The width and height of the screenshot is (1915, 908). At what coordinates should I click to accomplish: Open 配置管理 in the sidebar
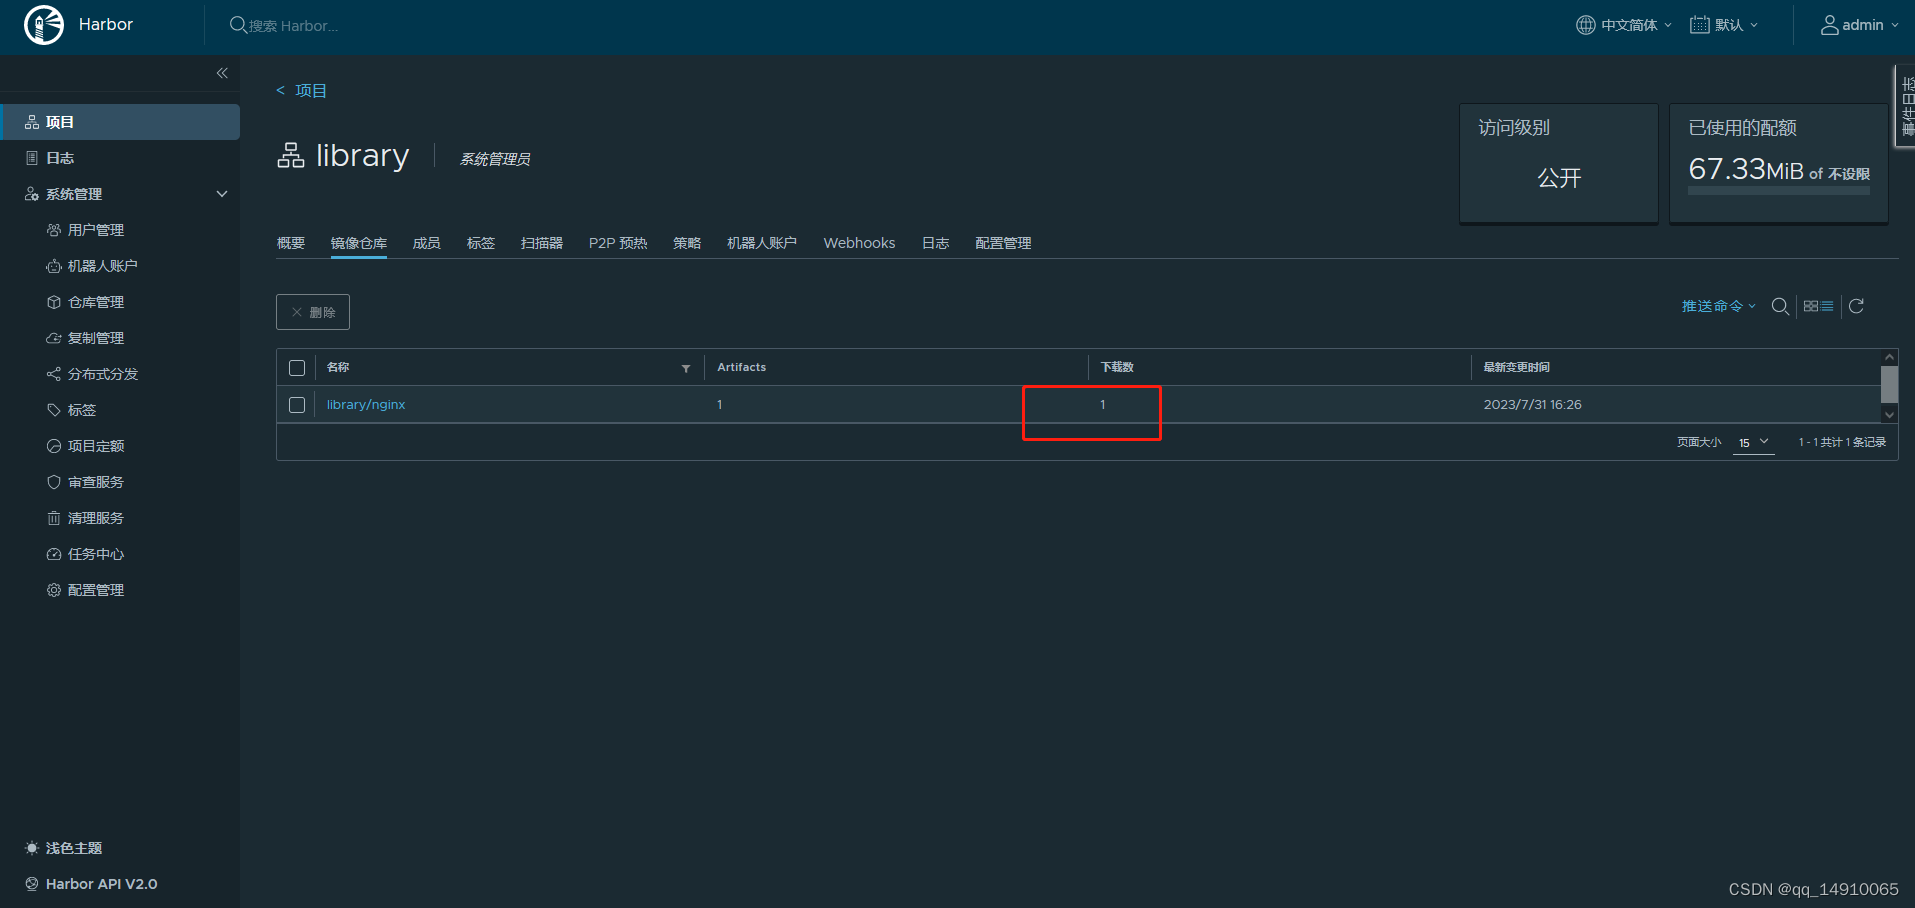click(96, 590)
